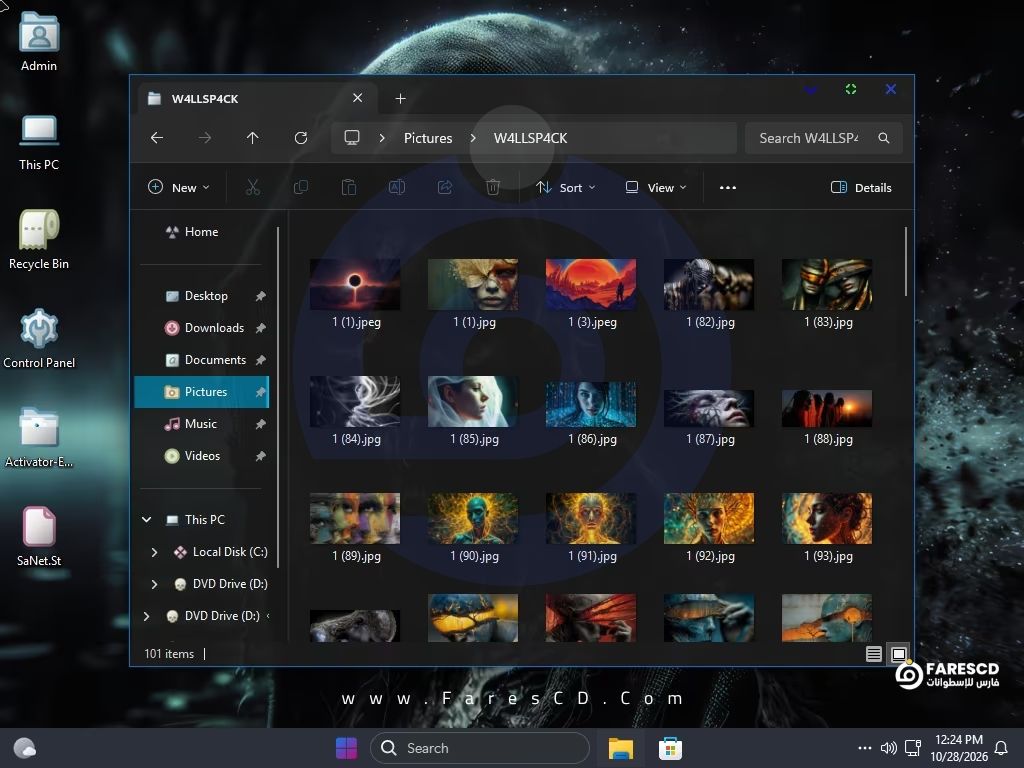This screenshot has width=1024, height=768.
Task: Unpin Desktop from quick access
Action: pos(261,296)
